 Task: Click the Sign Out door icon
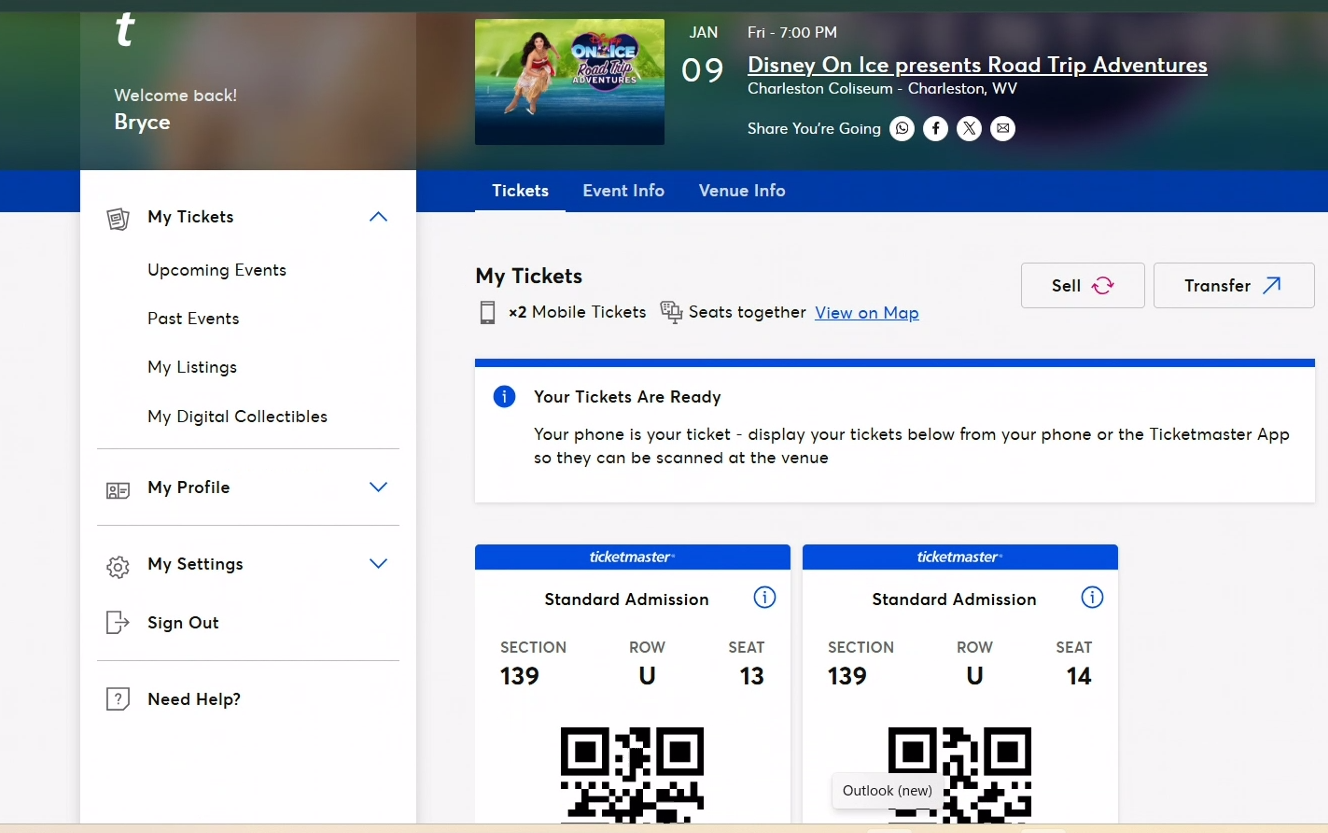click(118, 622)
